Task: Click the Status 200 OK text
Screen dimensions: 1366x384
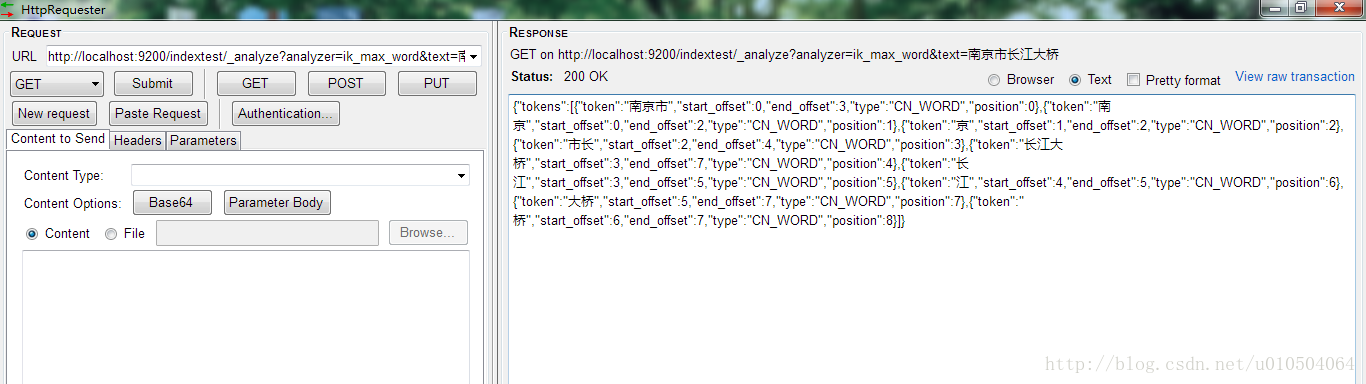Action: (559, 77)
